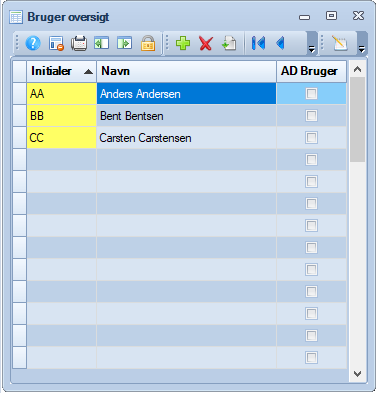The width and height of the screenshot is (378, 393).
Task: Click the row selector for CC row
Action: tap(20, 138)
